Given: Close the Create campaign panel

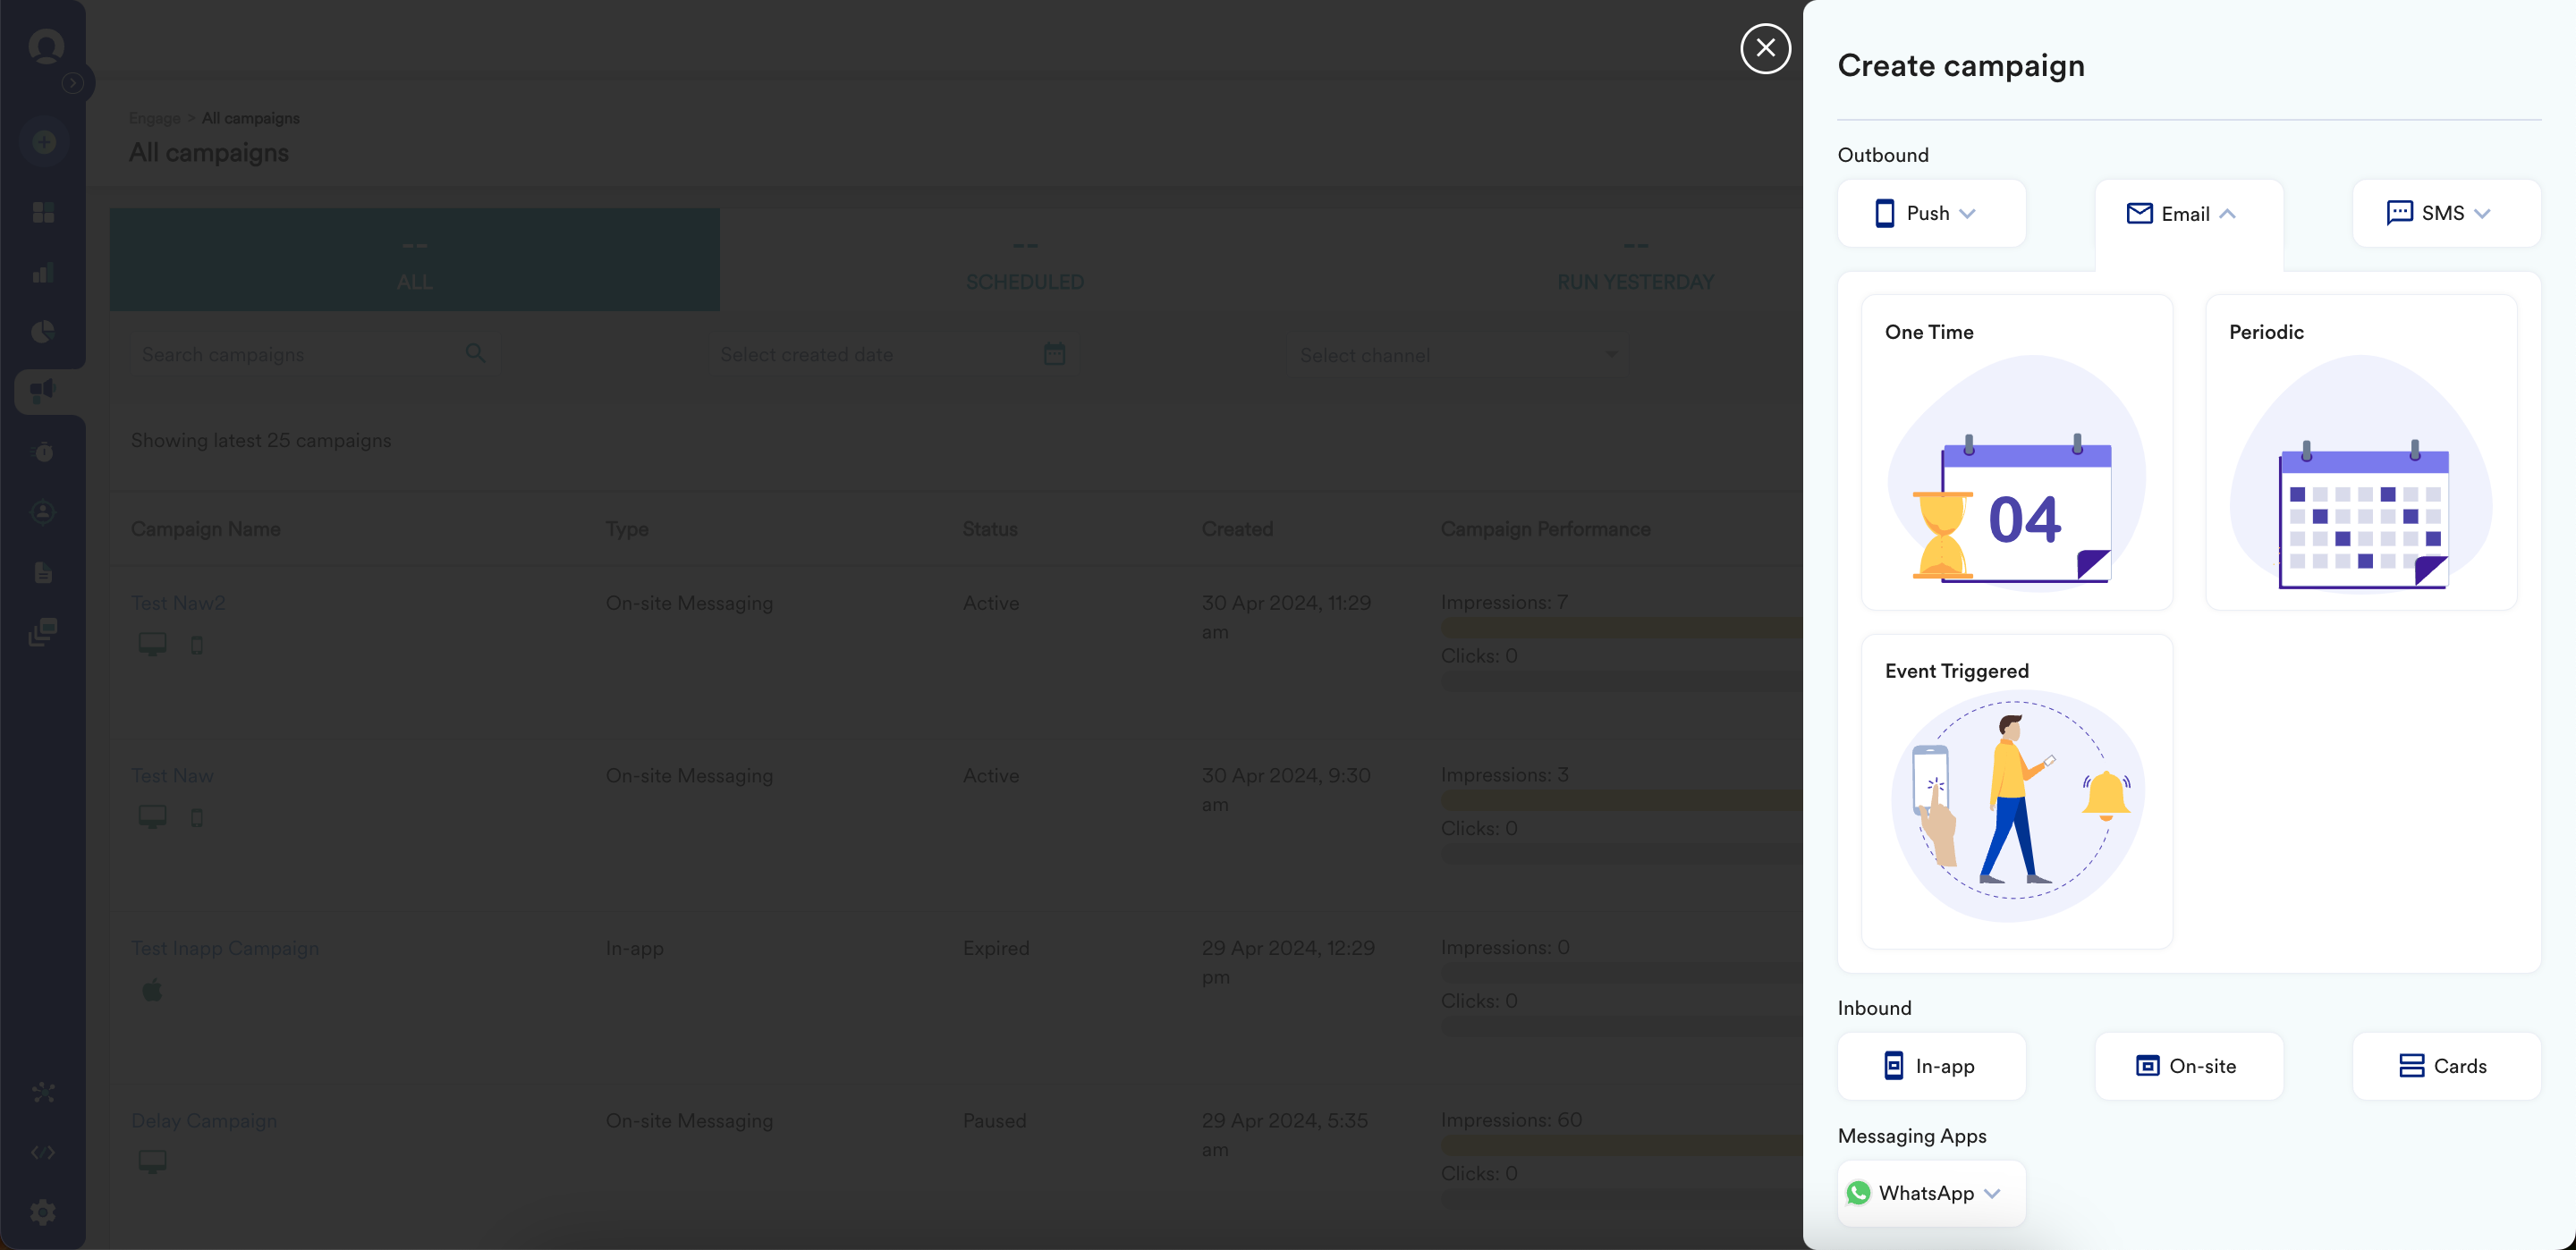Looking at the screenshot, I should pos(1765,48).
